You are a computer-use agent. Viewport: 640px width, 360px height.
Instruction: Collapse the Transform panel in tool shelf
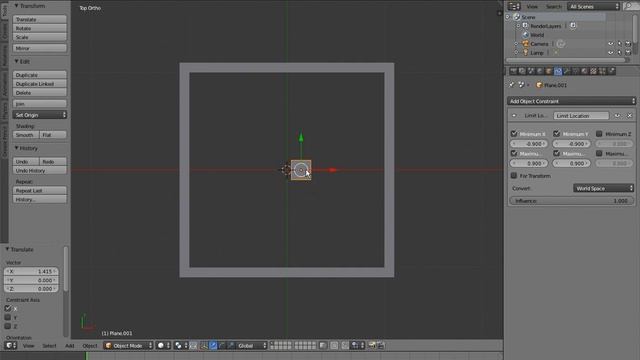[17, 6]
